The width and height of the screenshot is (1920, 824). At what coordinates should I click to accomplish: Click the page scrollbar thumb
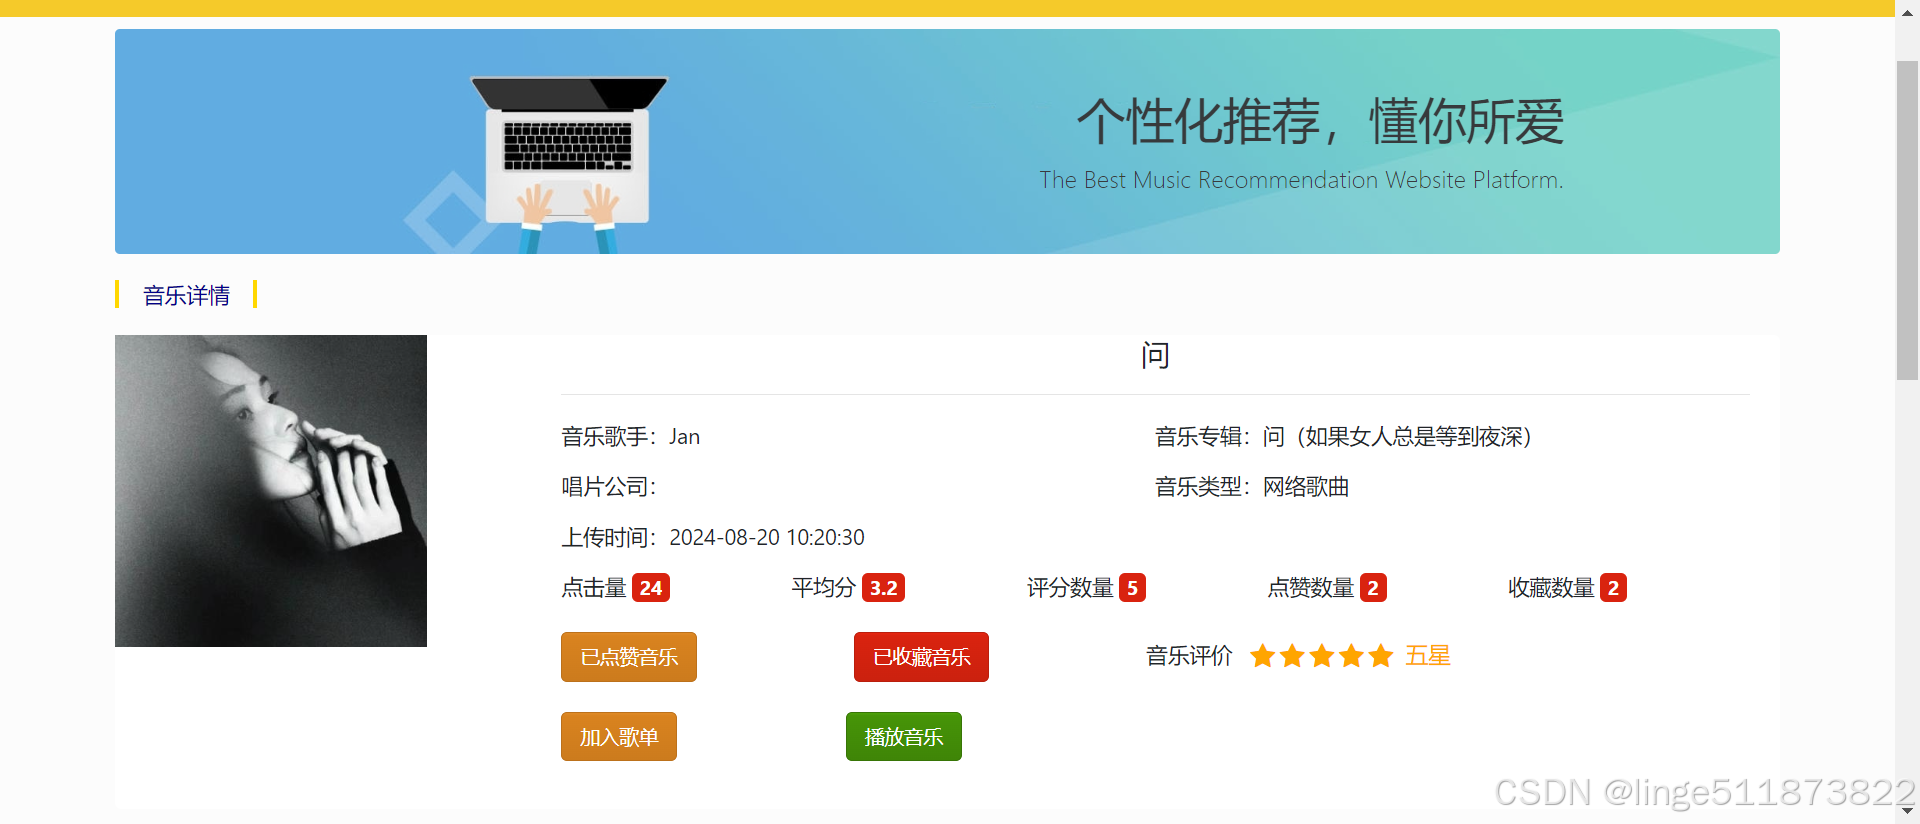pyautogui.click(x=1907, y=220)
